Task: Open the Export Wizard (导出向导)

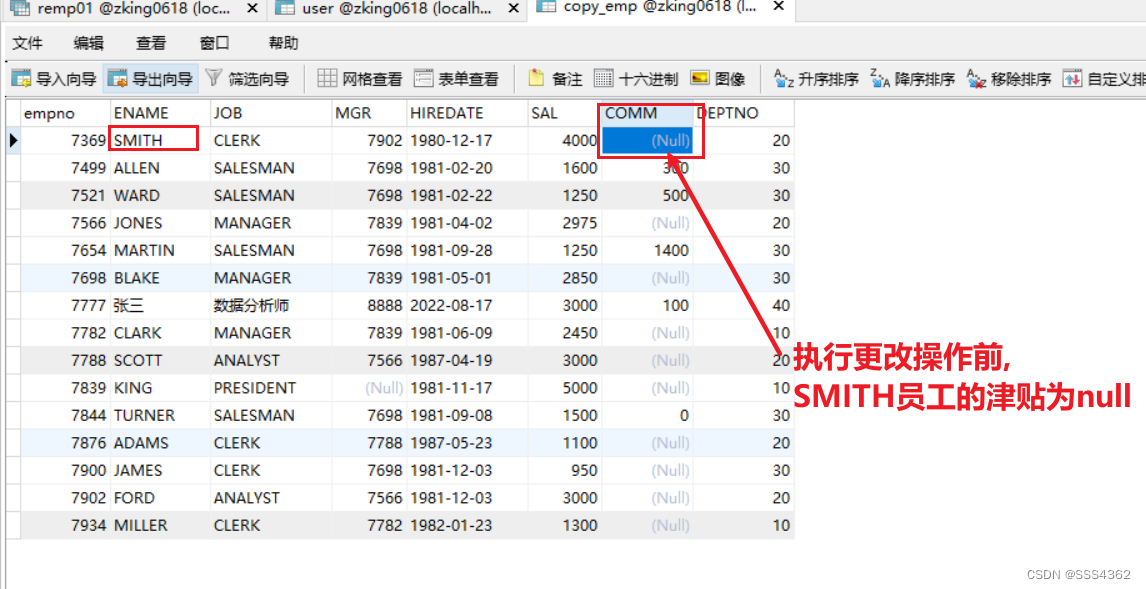Action: (x=151, y=78)
